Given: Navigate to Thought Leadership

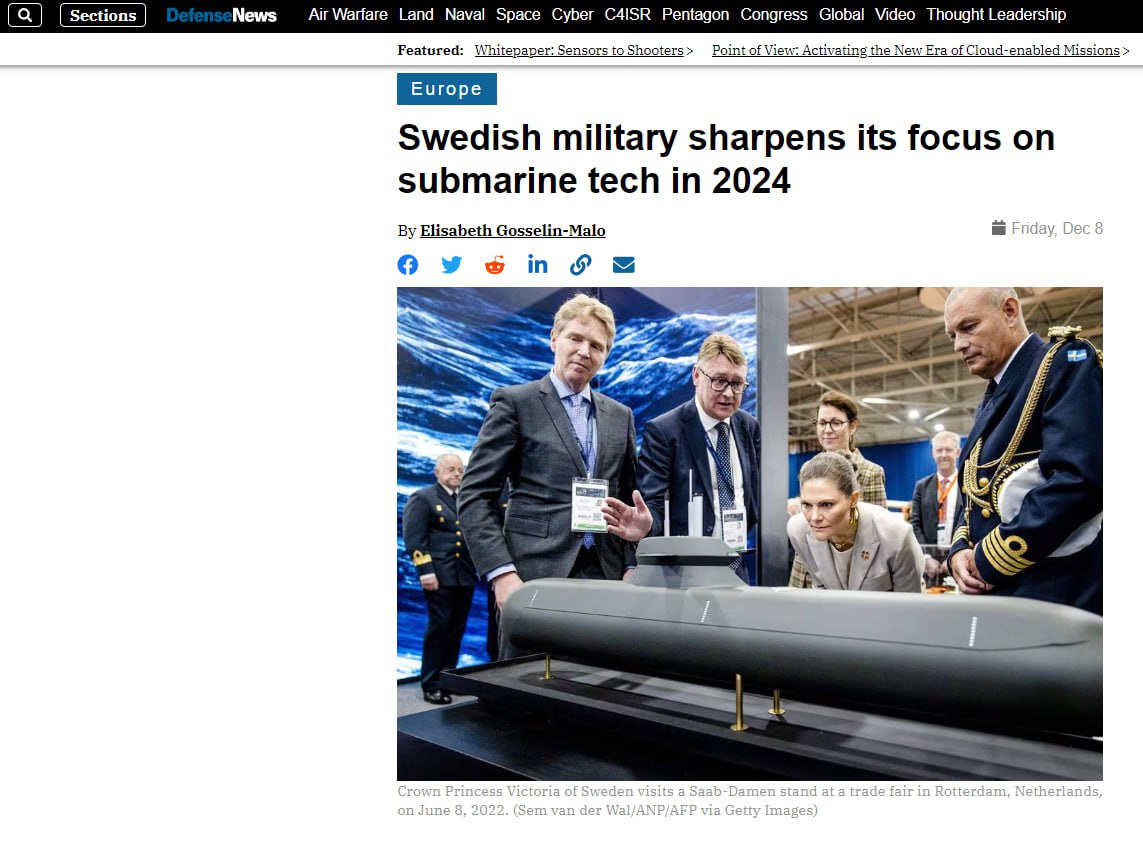Looking at the screenshot, I should pyautogui.click(x=996, y=15).
